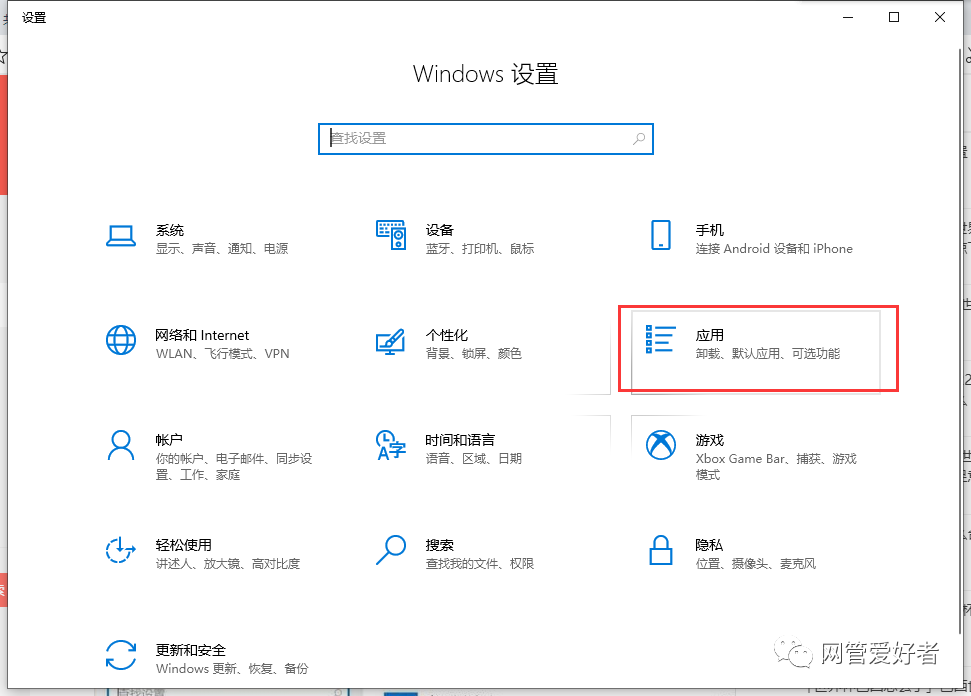
Task: Open the Devices keyboard and speaker icon
Action: (390, 236)
